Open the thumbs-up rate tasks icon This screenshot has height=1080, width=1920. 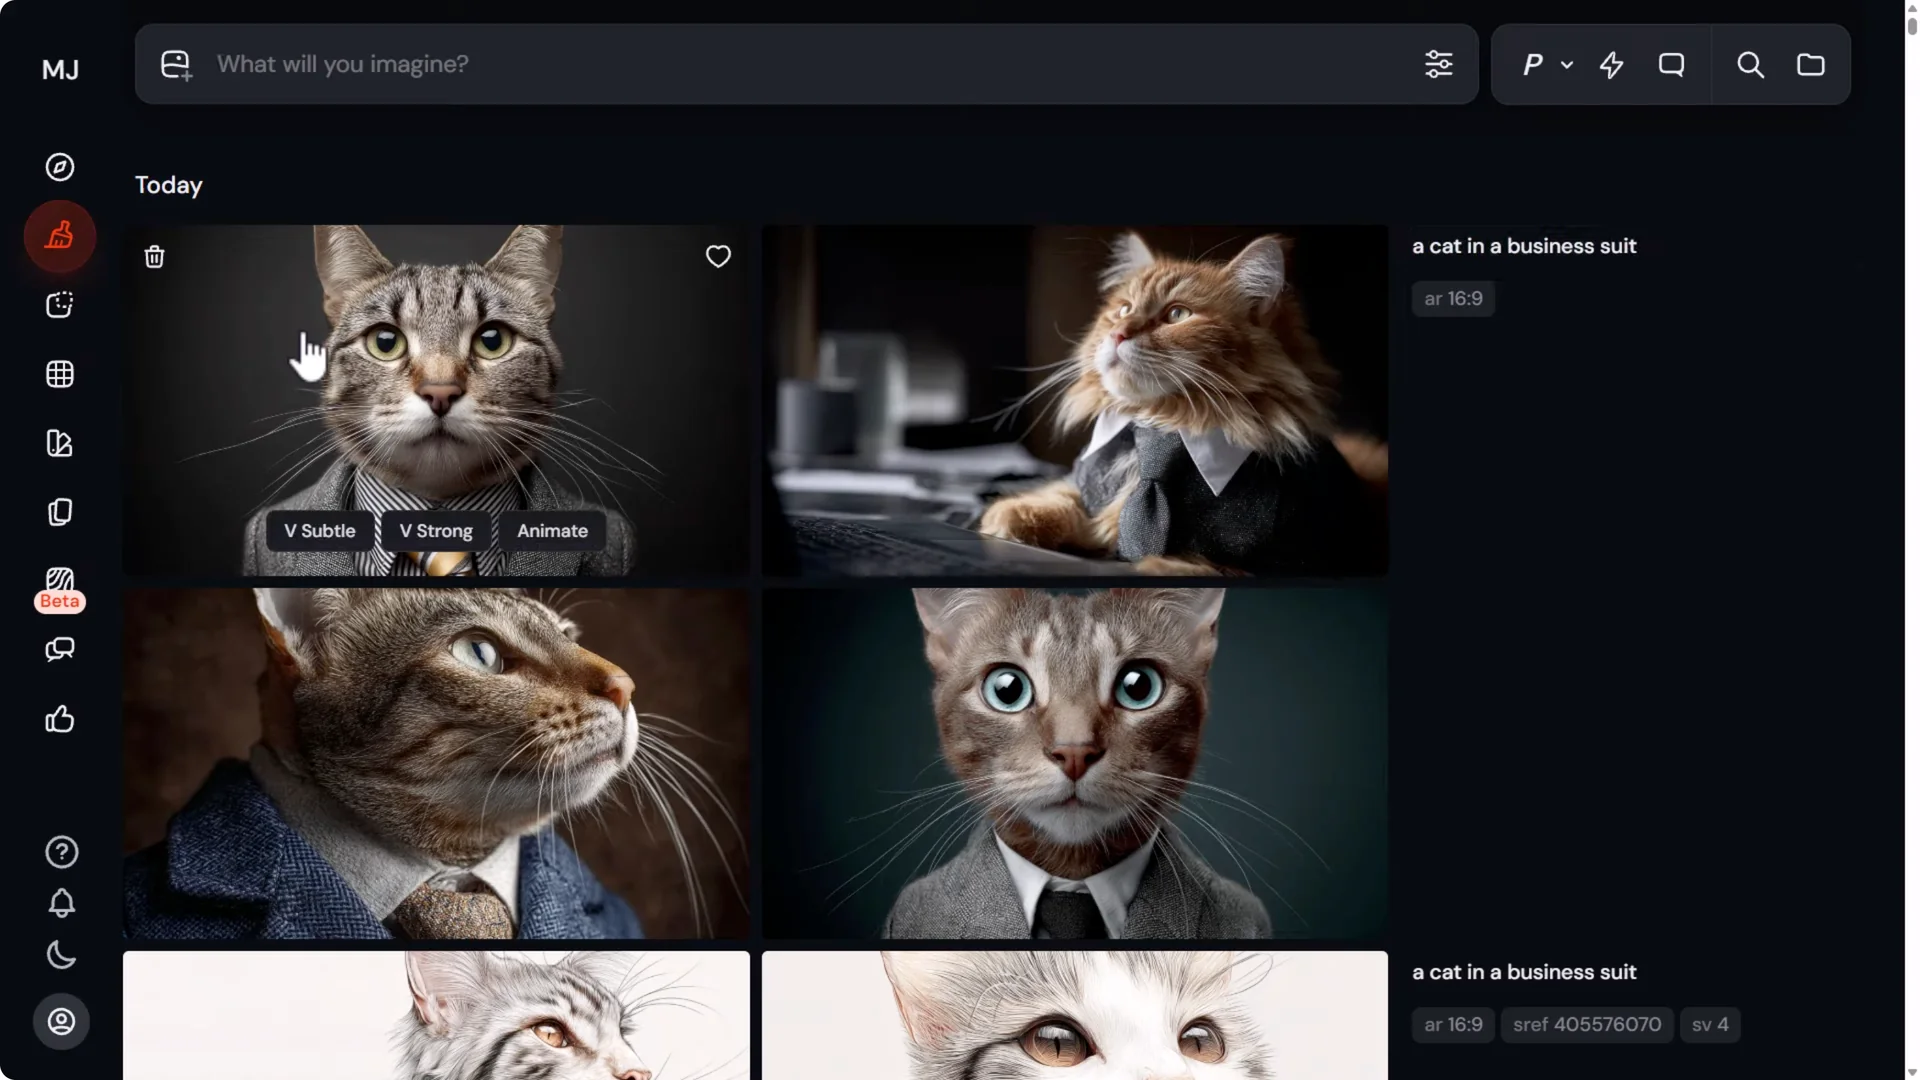coord(60,719)
